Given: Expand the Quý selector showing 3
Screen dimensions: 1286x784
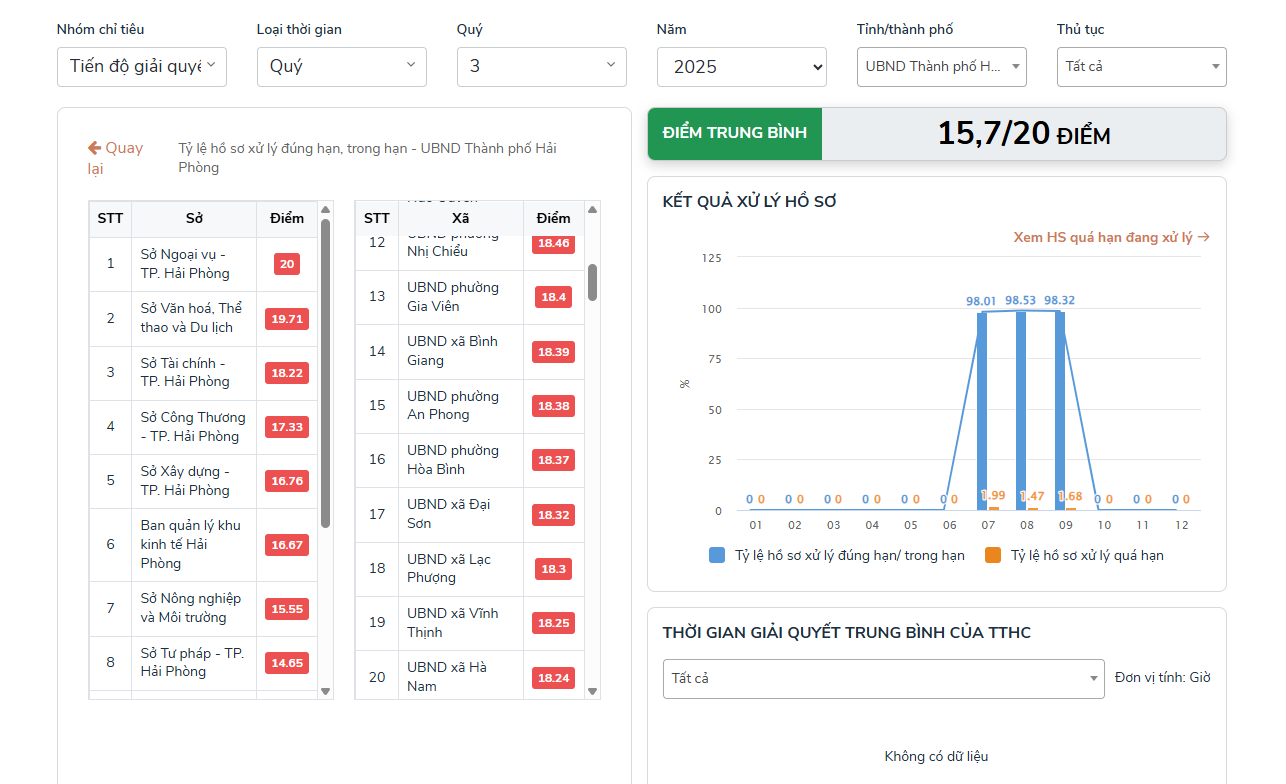Looking at the screenshot, I should tap(542, 67).
